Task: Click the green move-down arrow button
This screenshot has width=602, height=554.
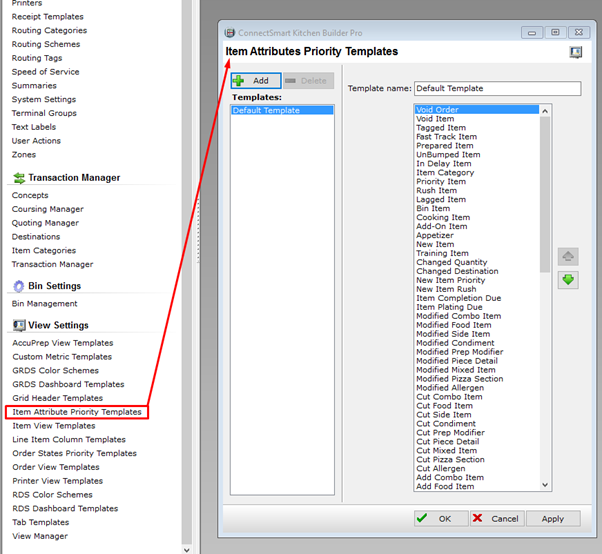Action: [x=568, y=279]
